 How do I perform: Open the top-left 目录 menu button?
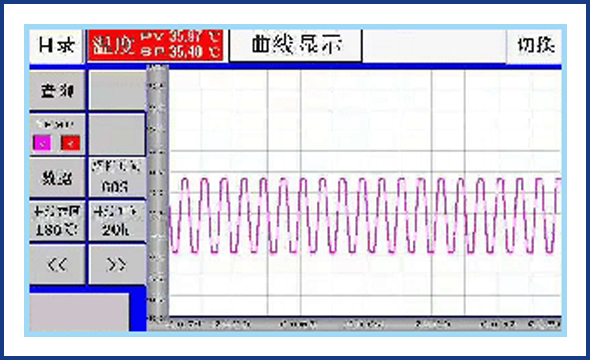[56, 46]
